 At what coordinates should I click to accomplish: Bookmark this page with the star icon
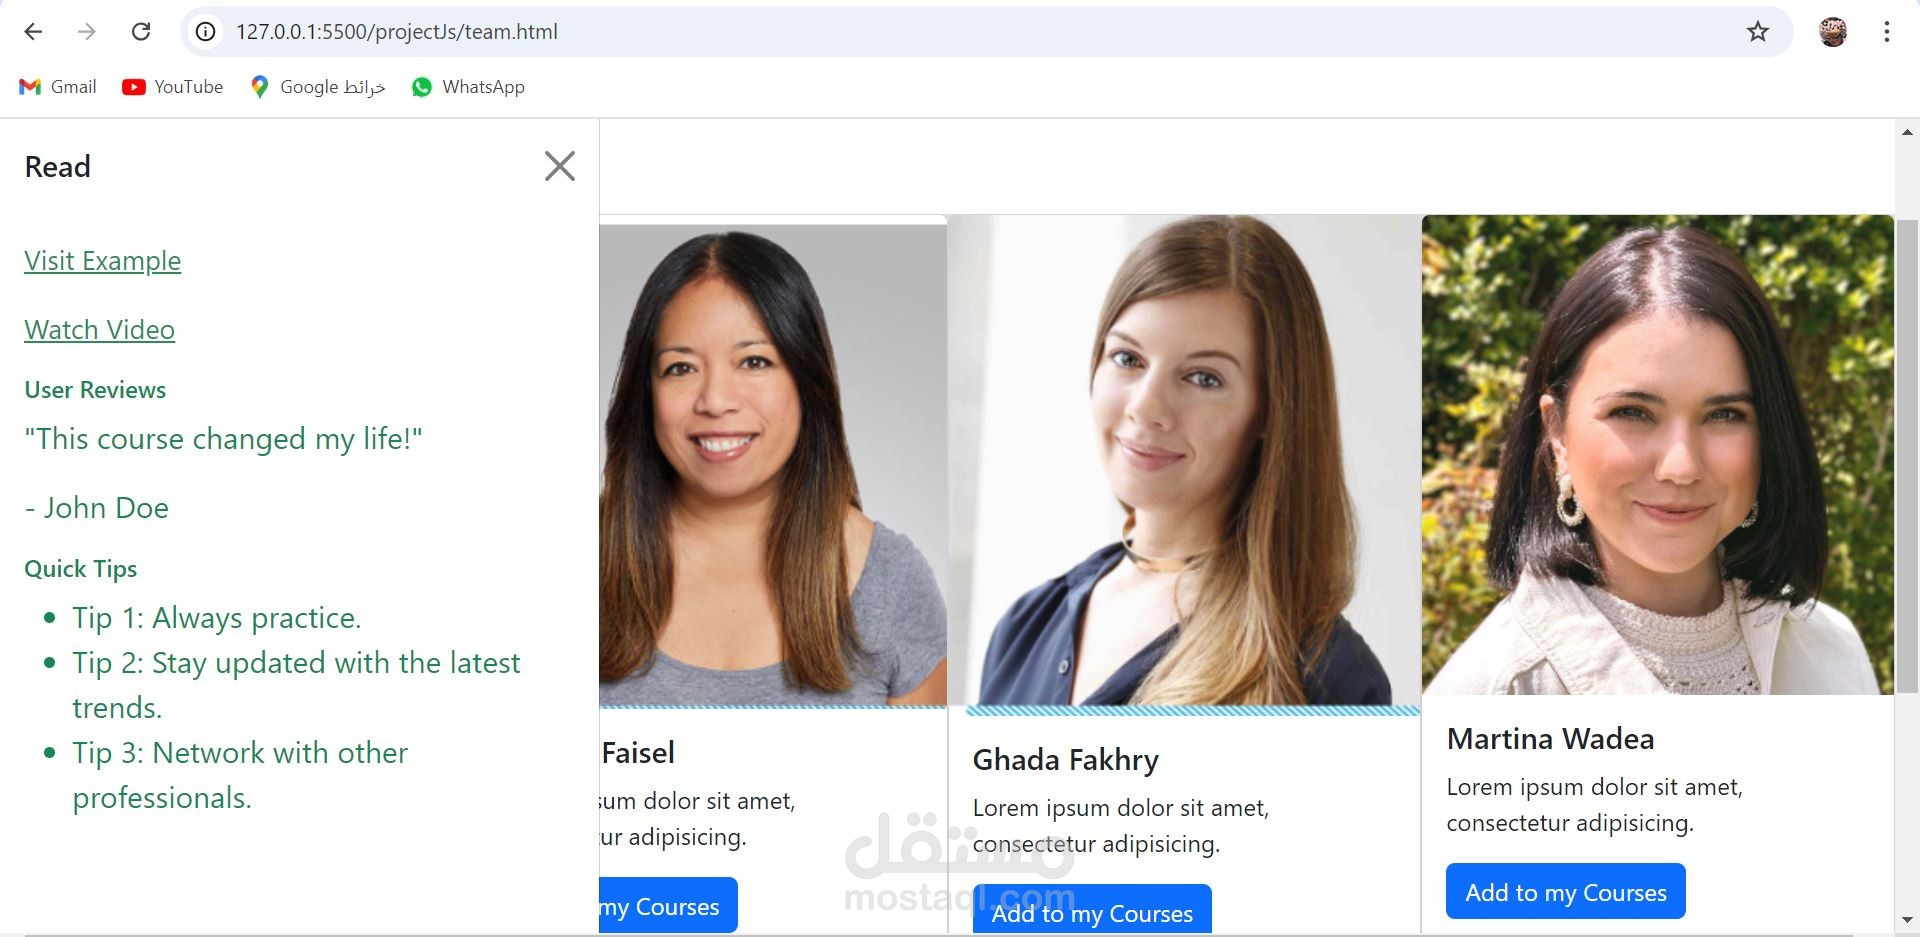click(1758, 32)
